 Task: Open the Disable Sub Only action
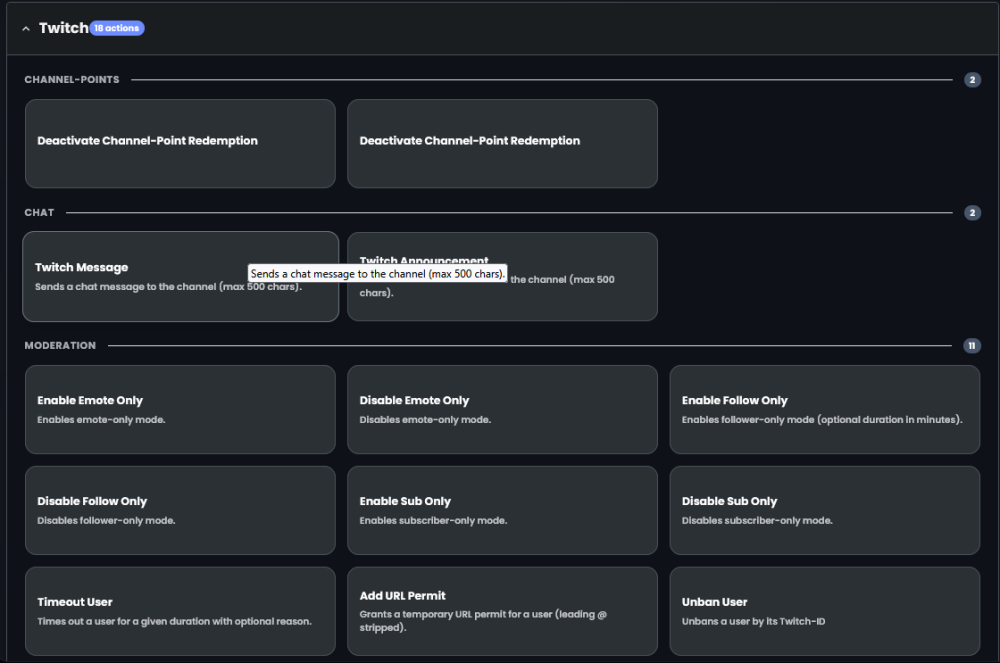point(825,510)
